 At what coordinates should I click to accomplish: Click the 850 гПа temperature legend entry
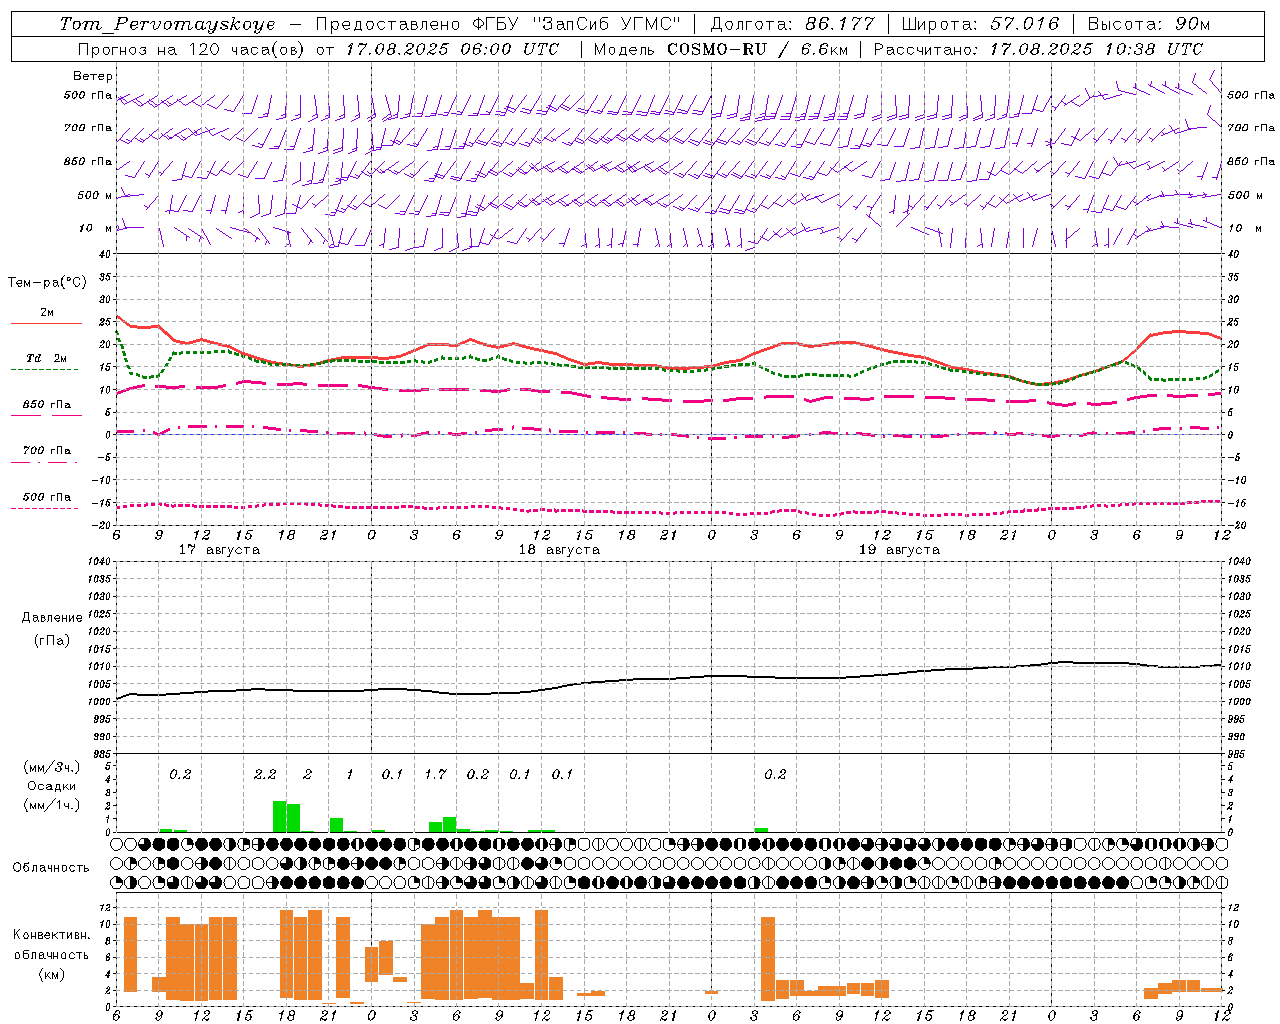click(47, 404)
